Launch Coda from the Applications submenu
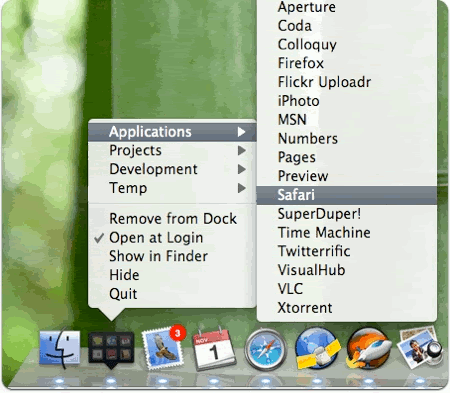Image resolution: width=450 pixels, height=393 pixels. (347, 26)
